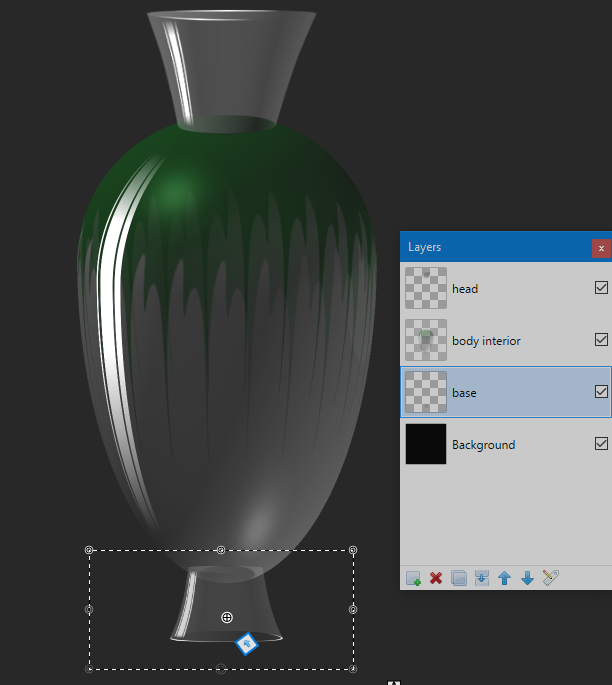Click the top-left selection corner handle
Screen dimensions: 612x685
(x=89, y=550)
